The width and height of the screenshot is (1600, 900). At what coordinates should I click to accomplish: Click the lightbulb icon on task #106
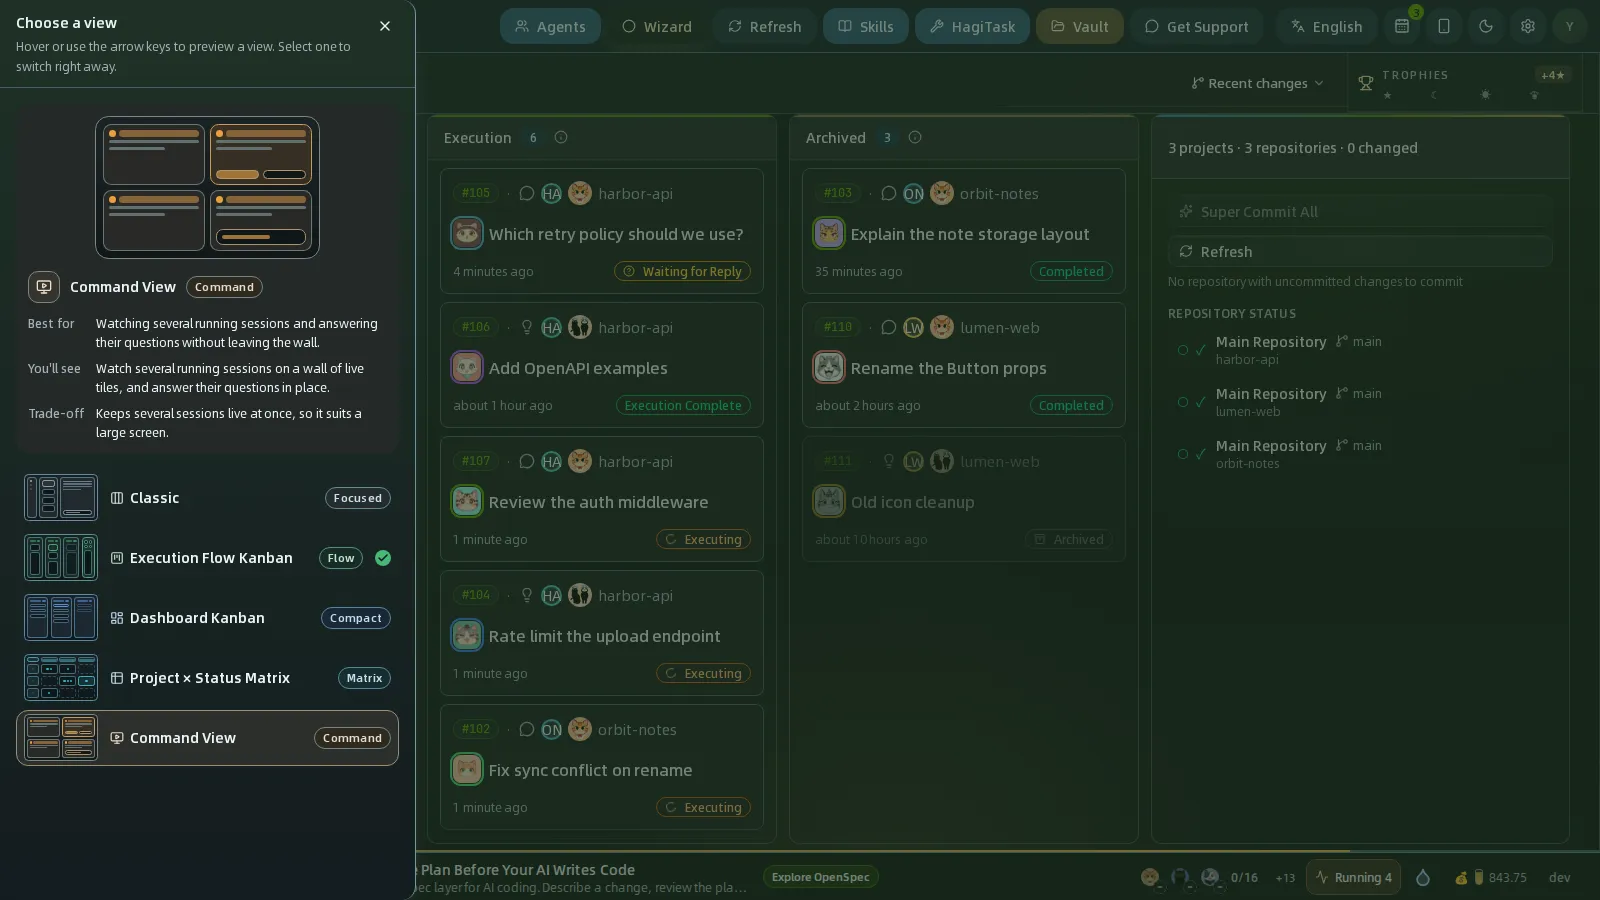tap(527, 327)
